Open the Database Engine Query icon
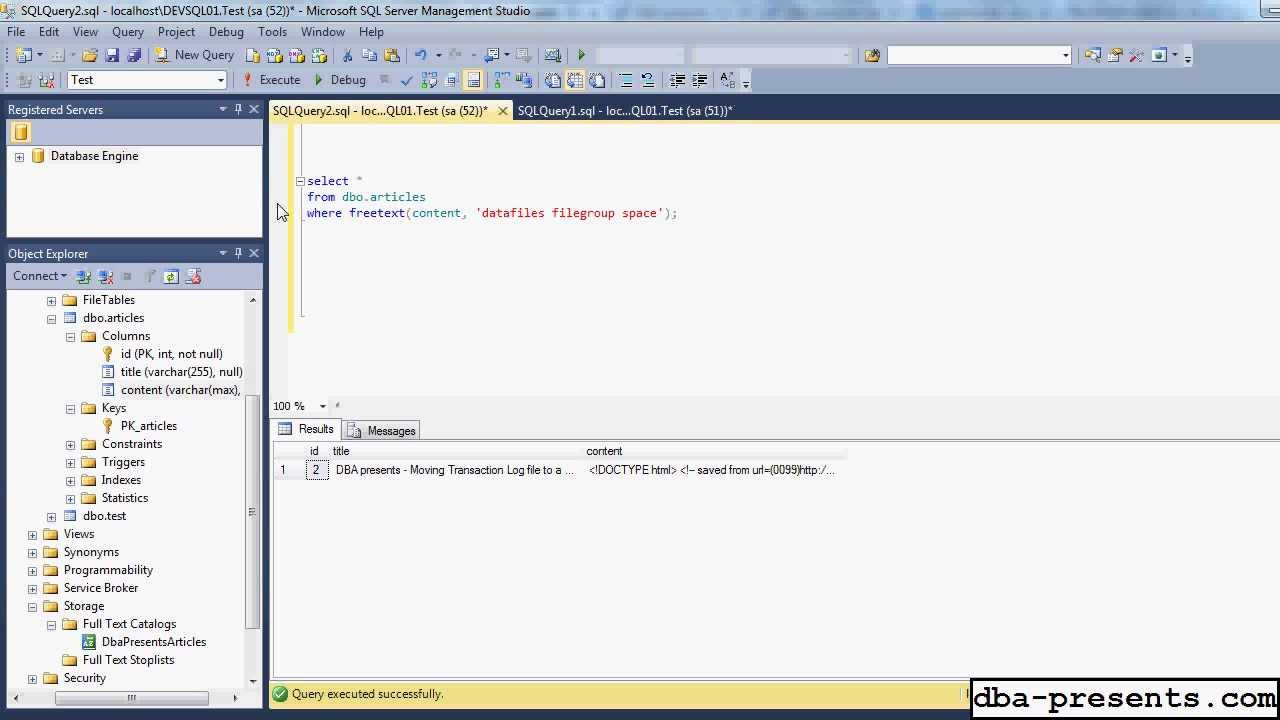This screenshot has width=1280, height=720. click(x=252, y=55)
